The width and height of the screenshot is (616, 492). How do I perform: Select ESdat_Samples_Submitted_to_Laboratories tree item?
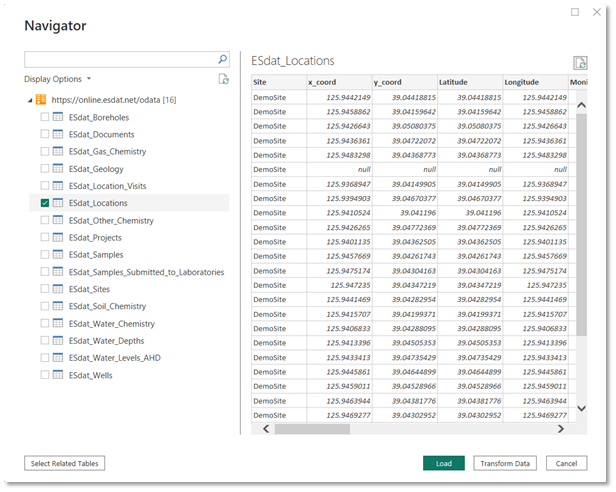(146, 272)
